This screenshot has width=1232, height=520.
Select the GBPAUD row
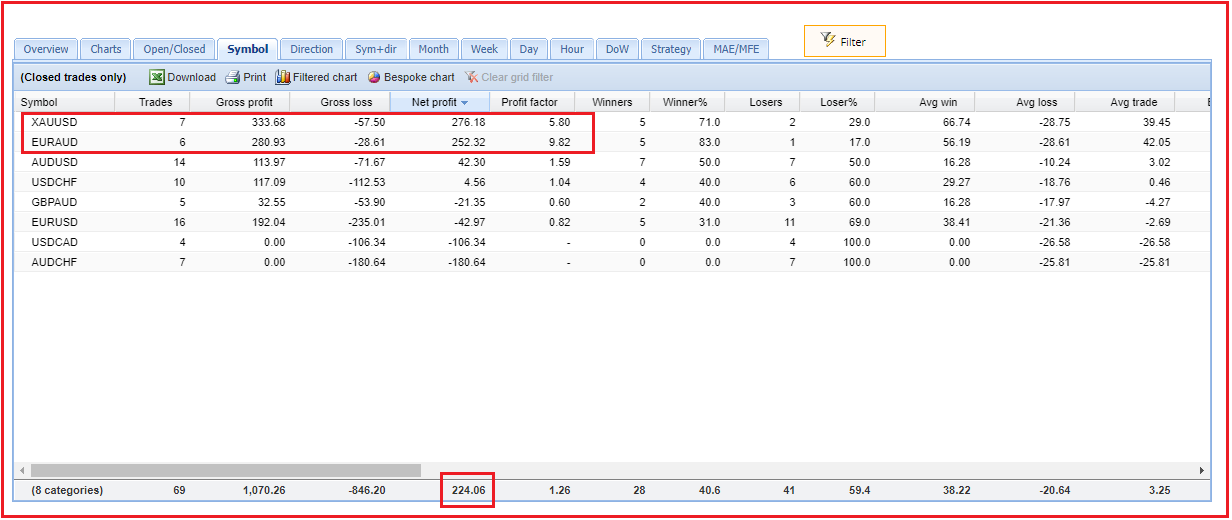(x=612, y=202)
